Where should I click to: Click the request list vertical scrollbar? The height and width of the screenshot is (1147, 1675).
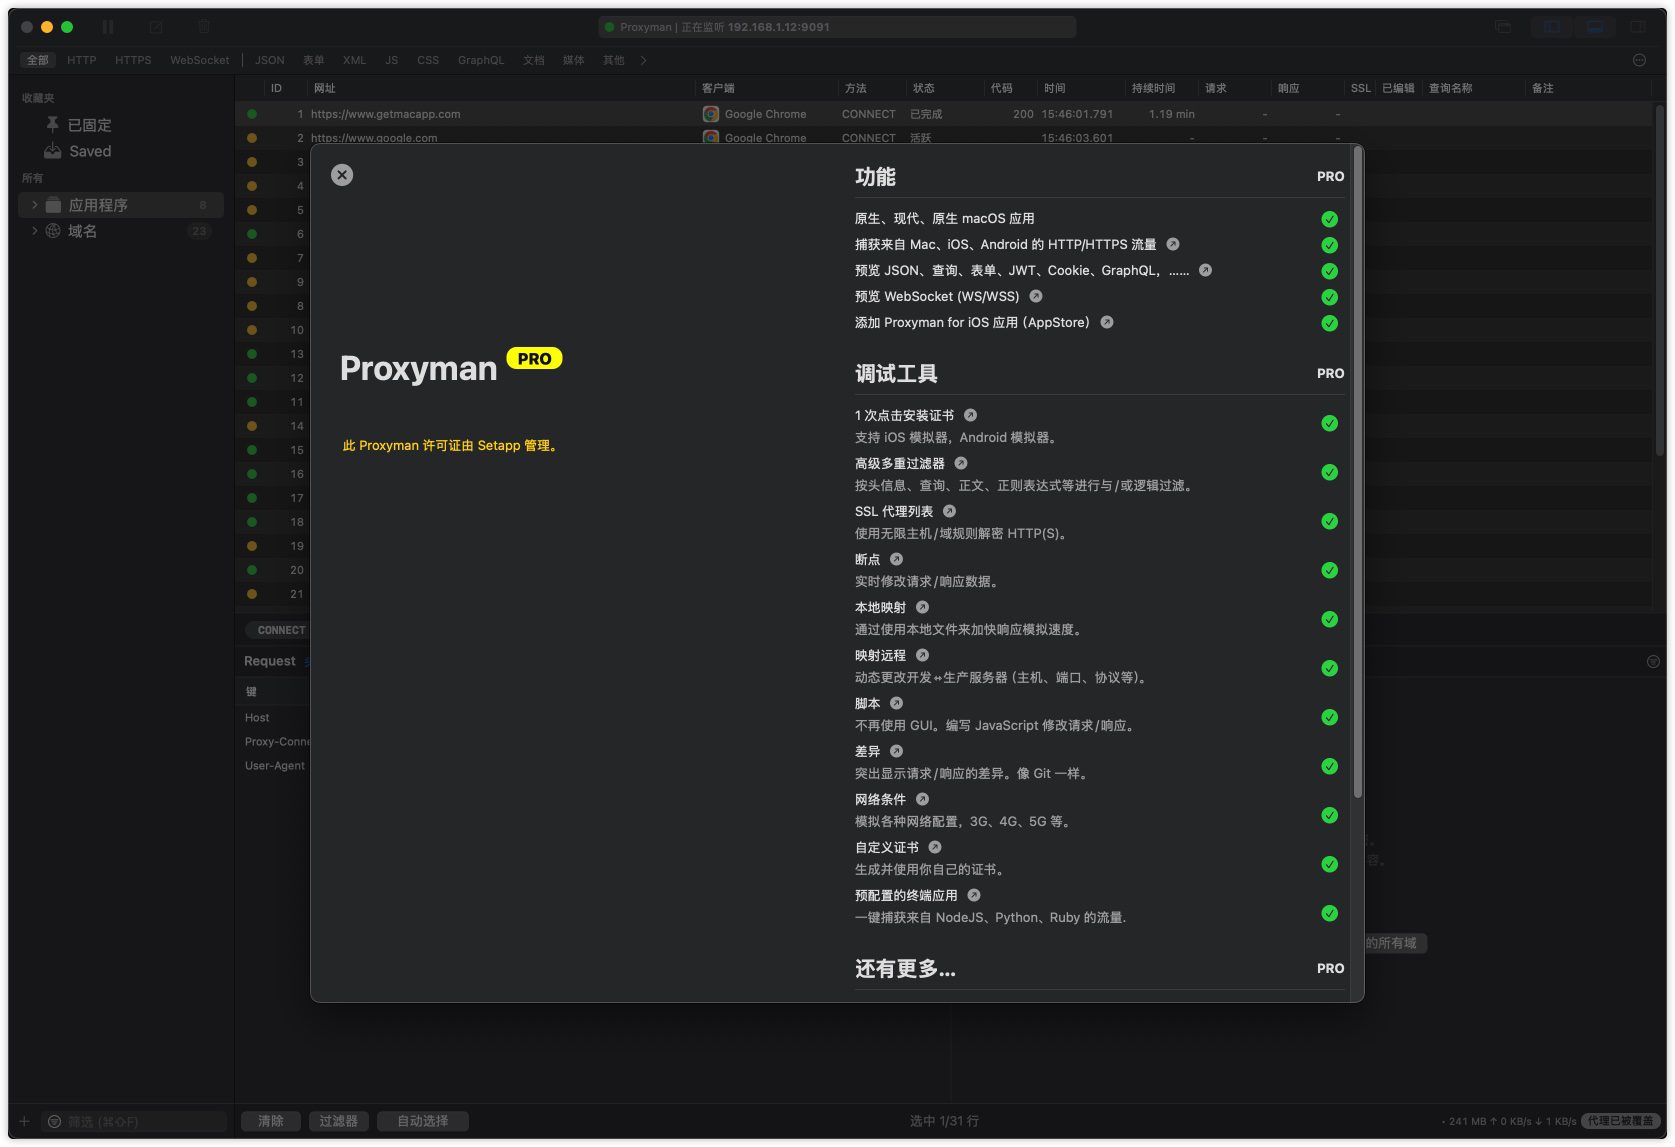1660,280
